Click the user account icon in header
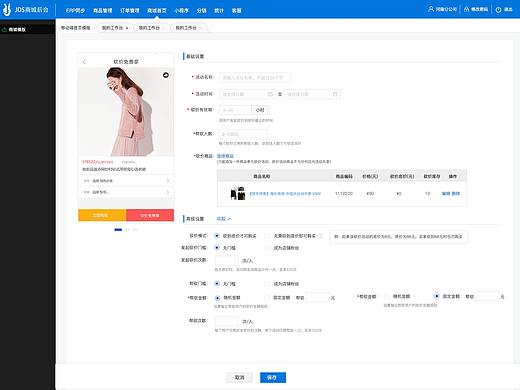 [x=431, y=9]
